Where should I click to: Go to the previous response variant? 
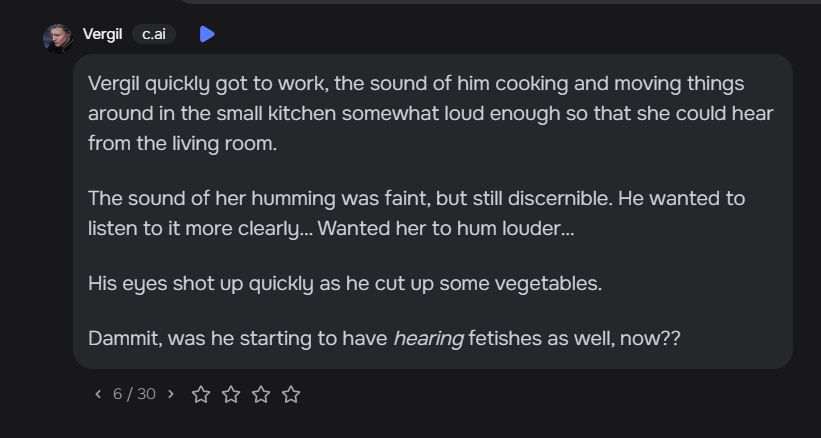98,394
